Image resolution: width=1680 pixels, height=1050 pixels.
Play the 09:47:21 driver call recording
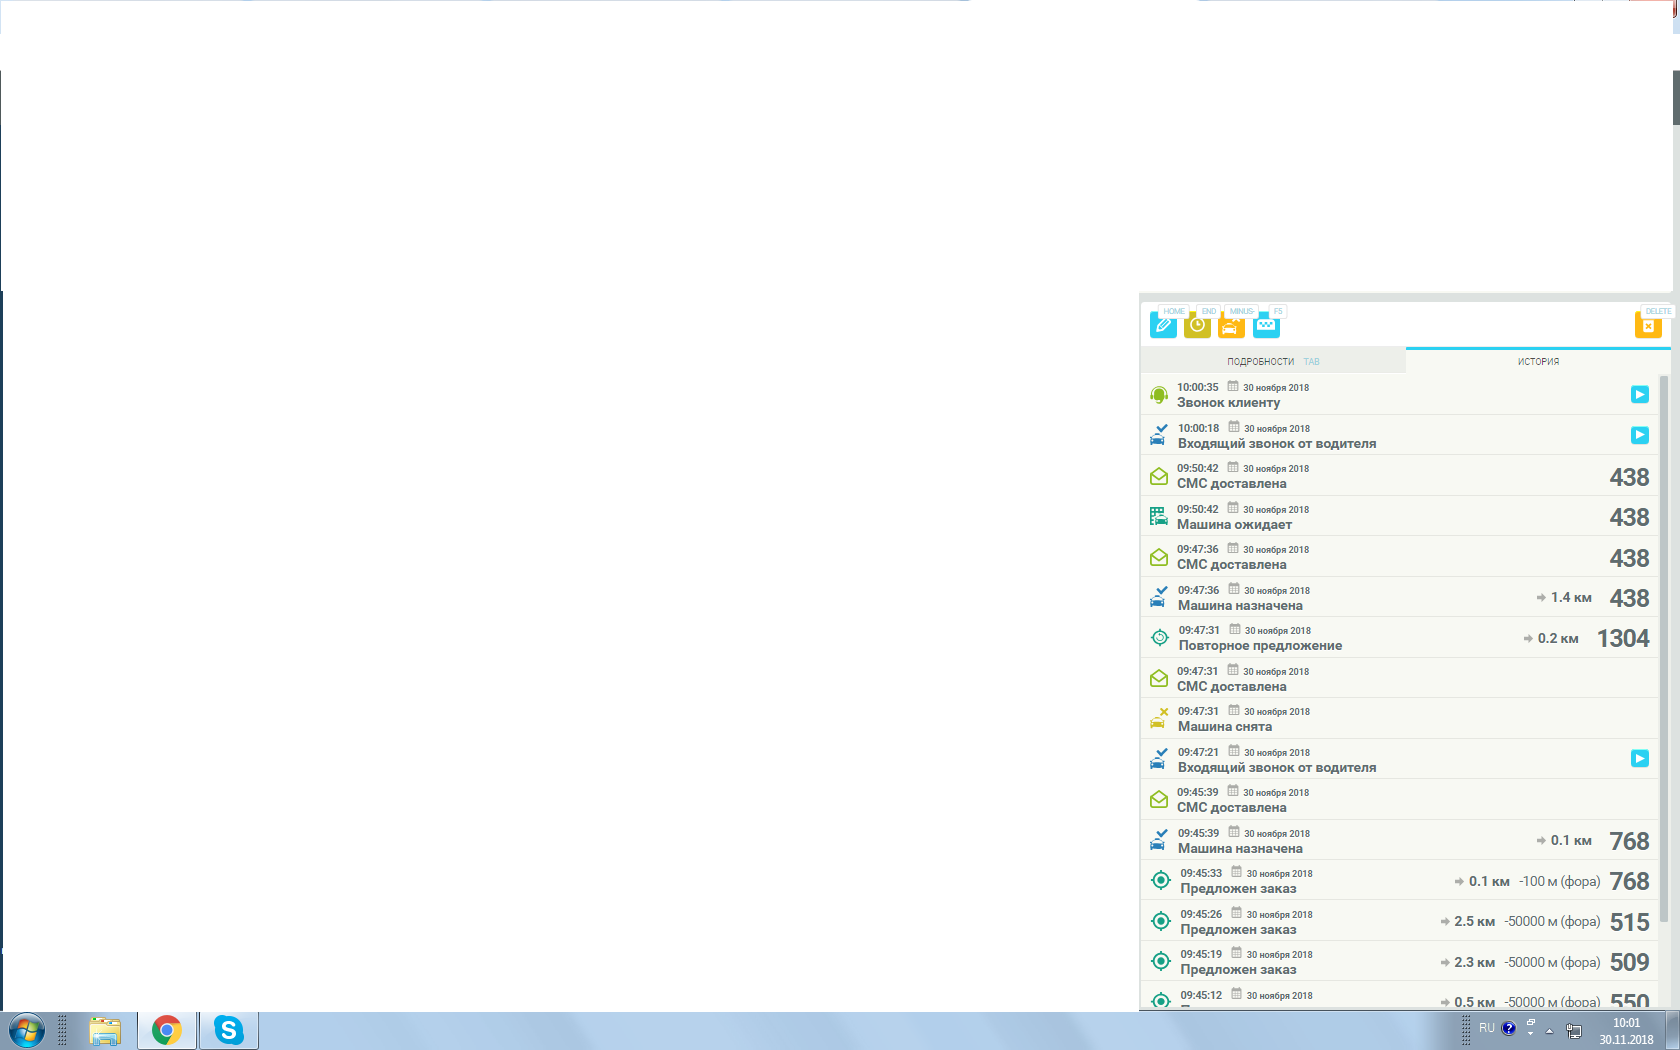1640,758
